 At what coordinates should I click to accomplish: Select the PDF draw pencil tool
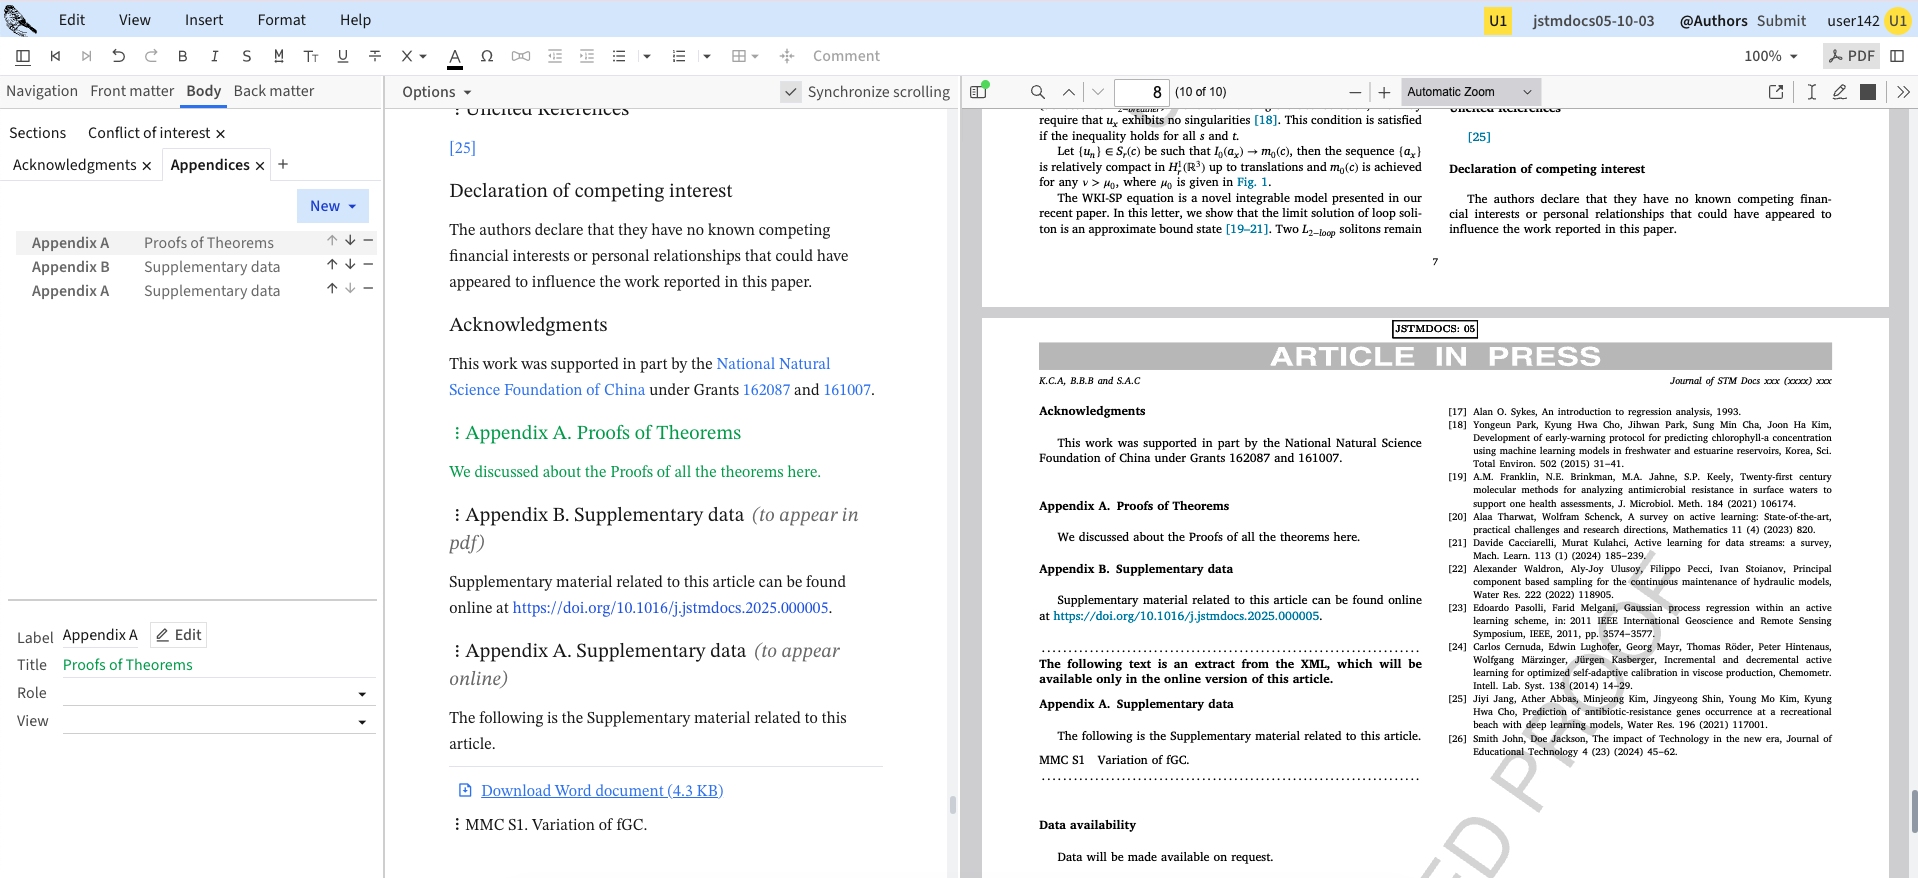tap(1839, 92)
